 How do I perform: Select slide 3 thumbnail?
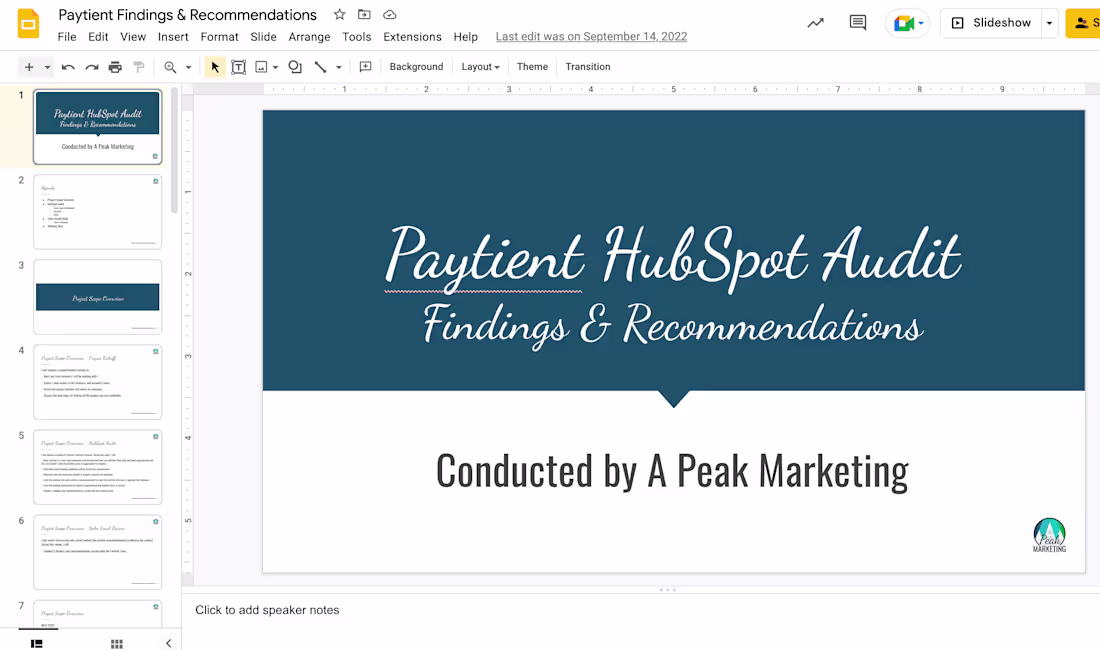pos(97,297)
